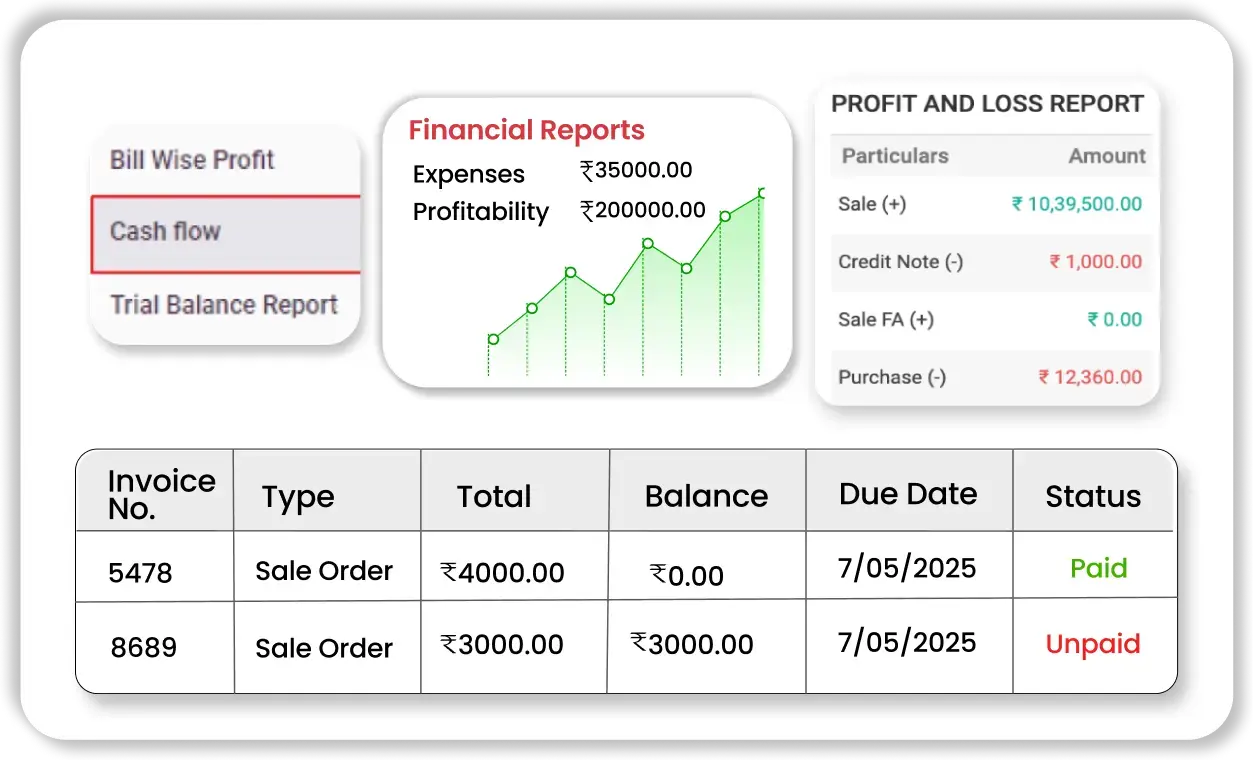
Task: Sort the table by Due Date header
Action: (x=908, y=494)
